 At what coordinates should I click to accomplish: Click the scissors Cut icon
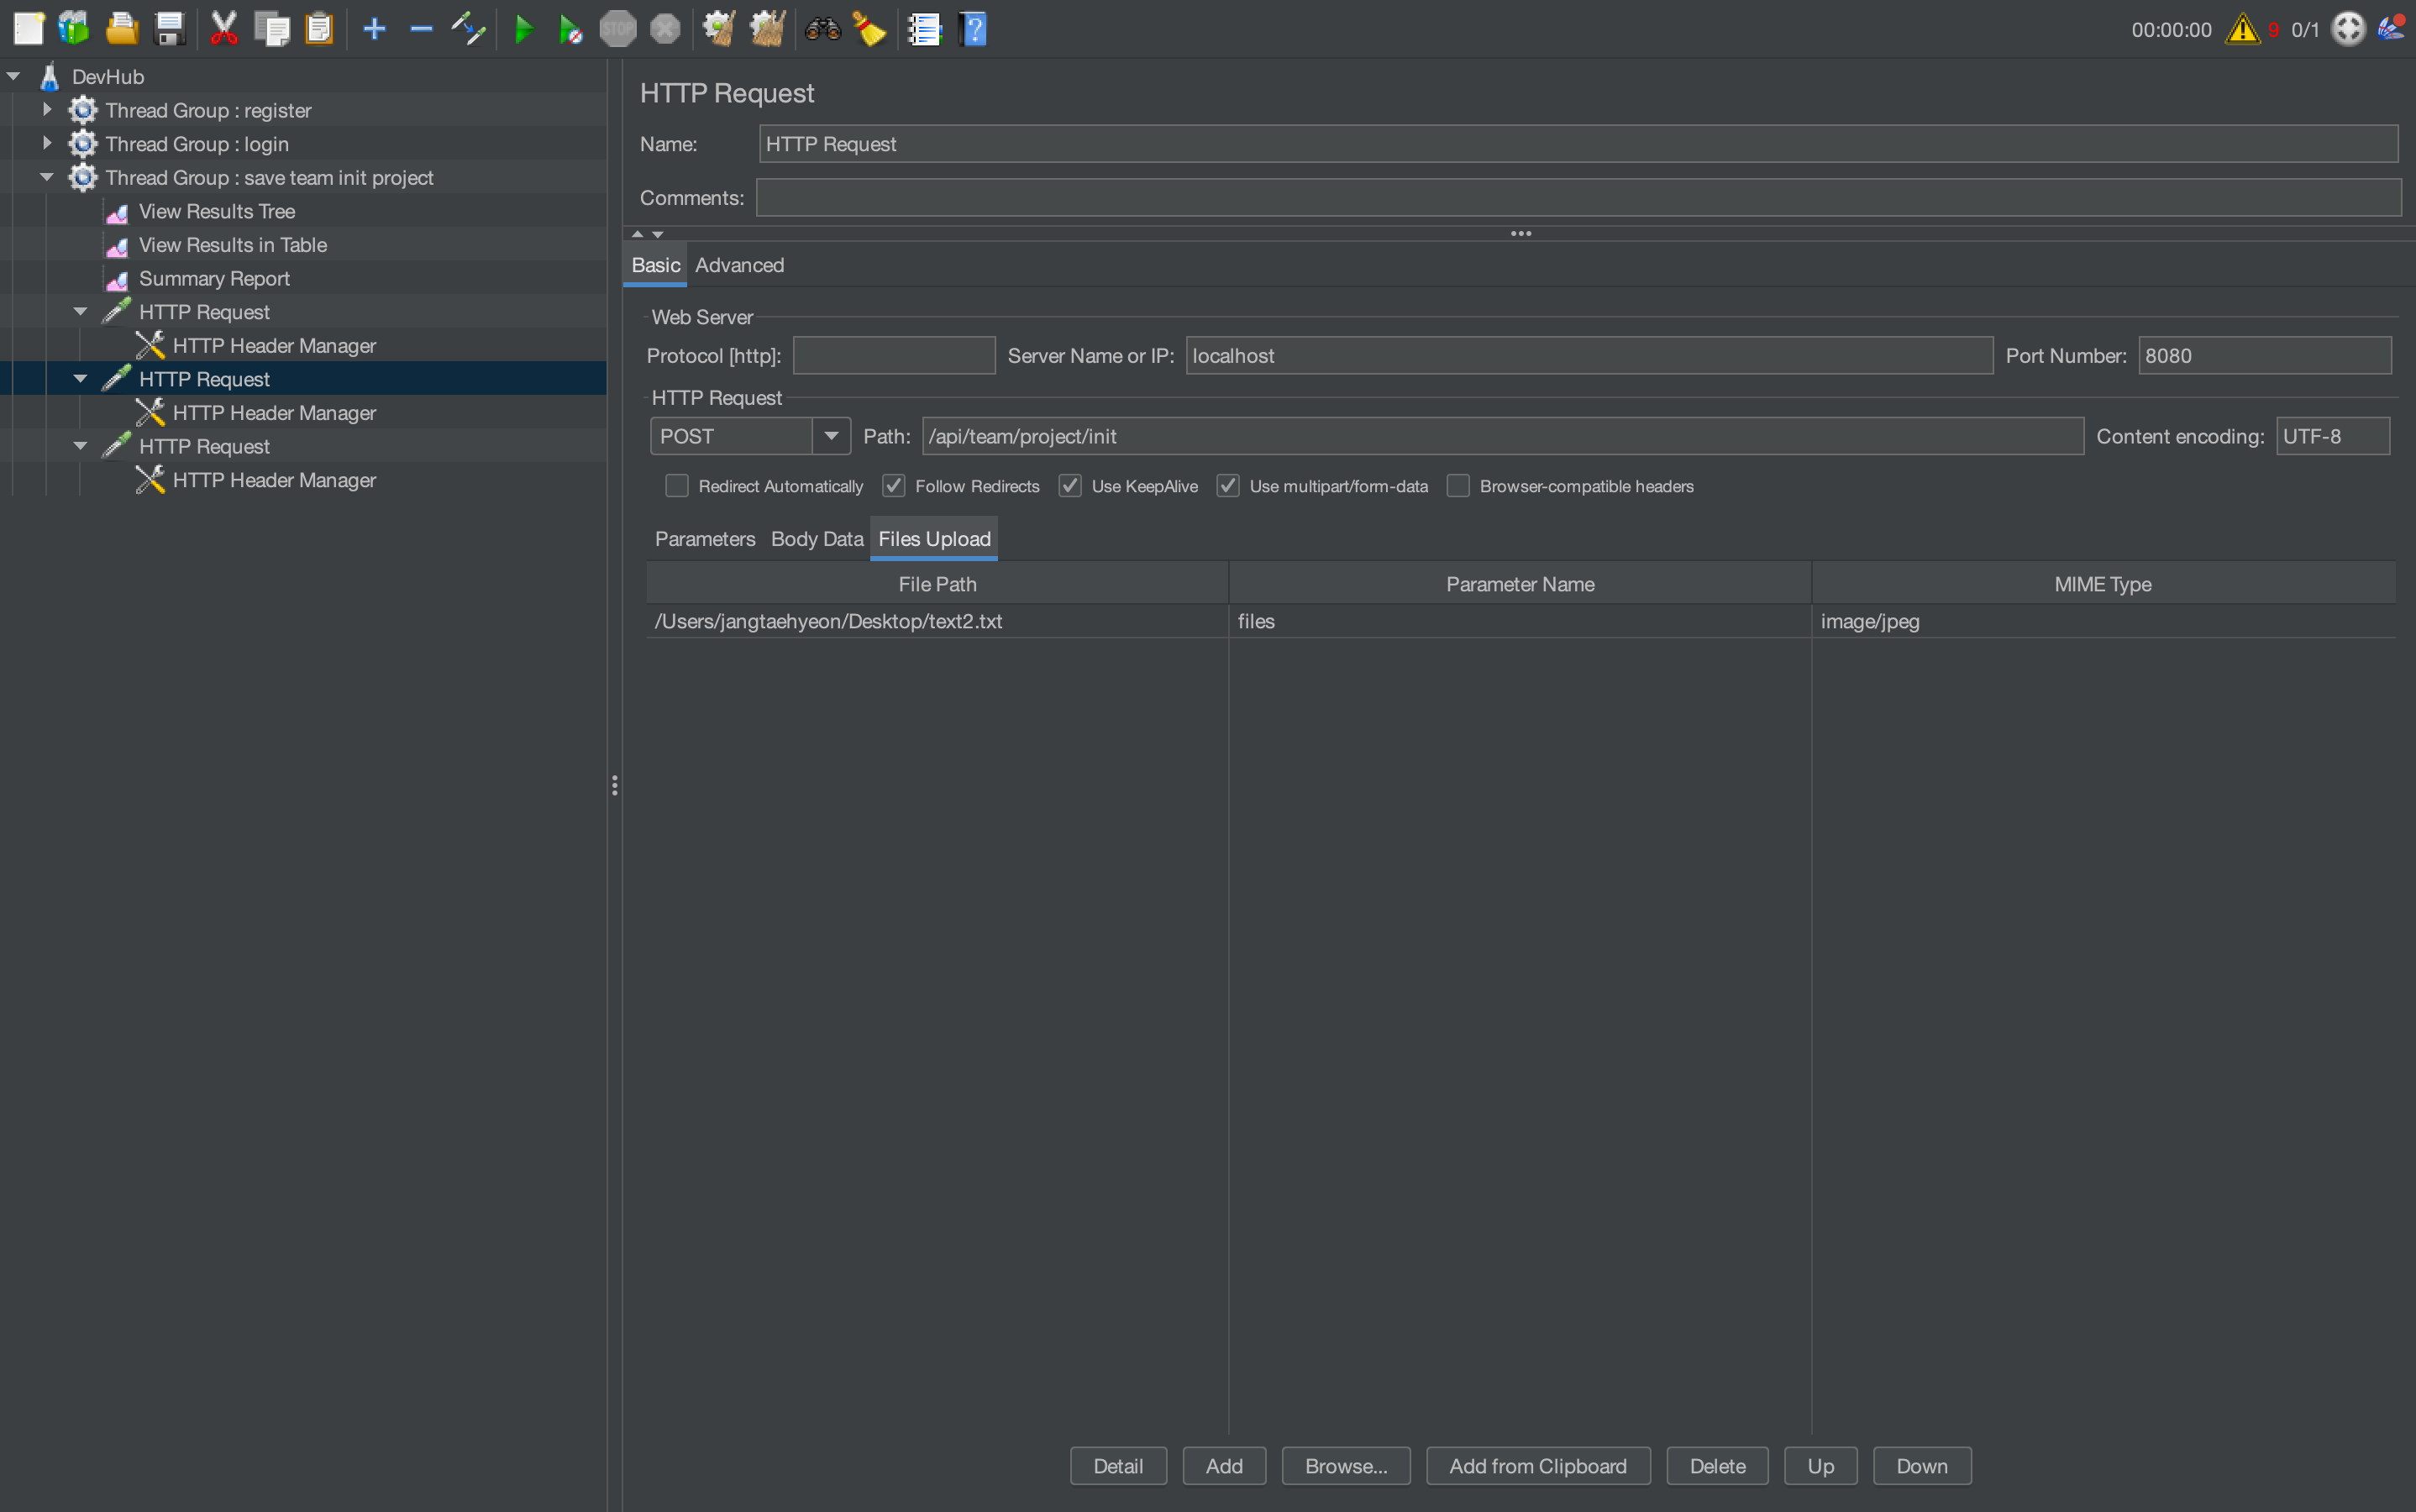(224, 29)
